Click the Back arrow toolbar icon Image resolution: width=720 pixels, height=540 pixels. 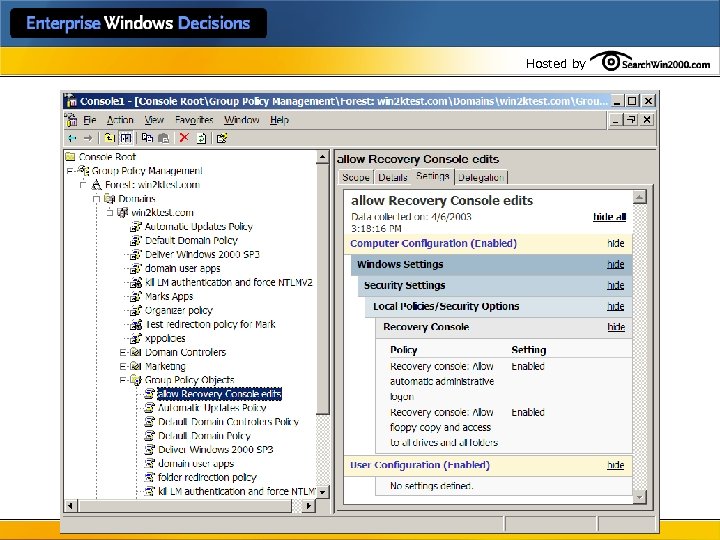(73, 138)
